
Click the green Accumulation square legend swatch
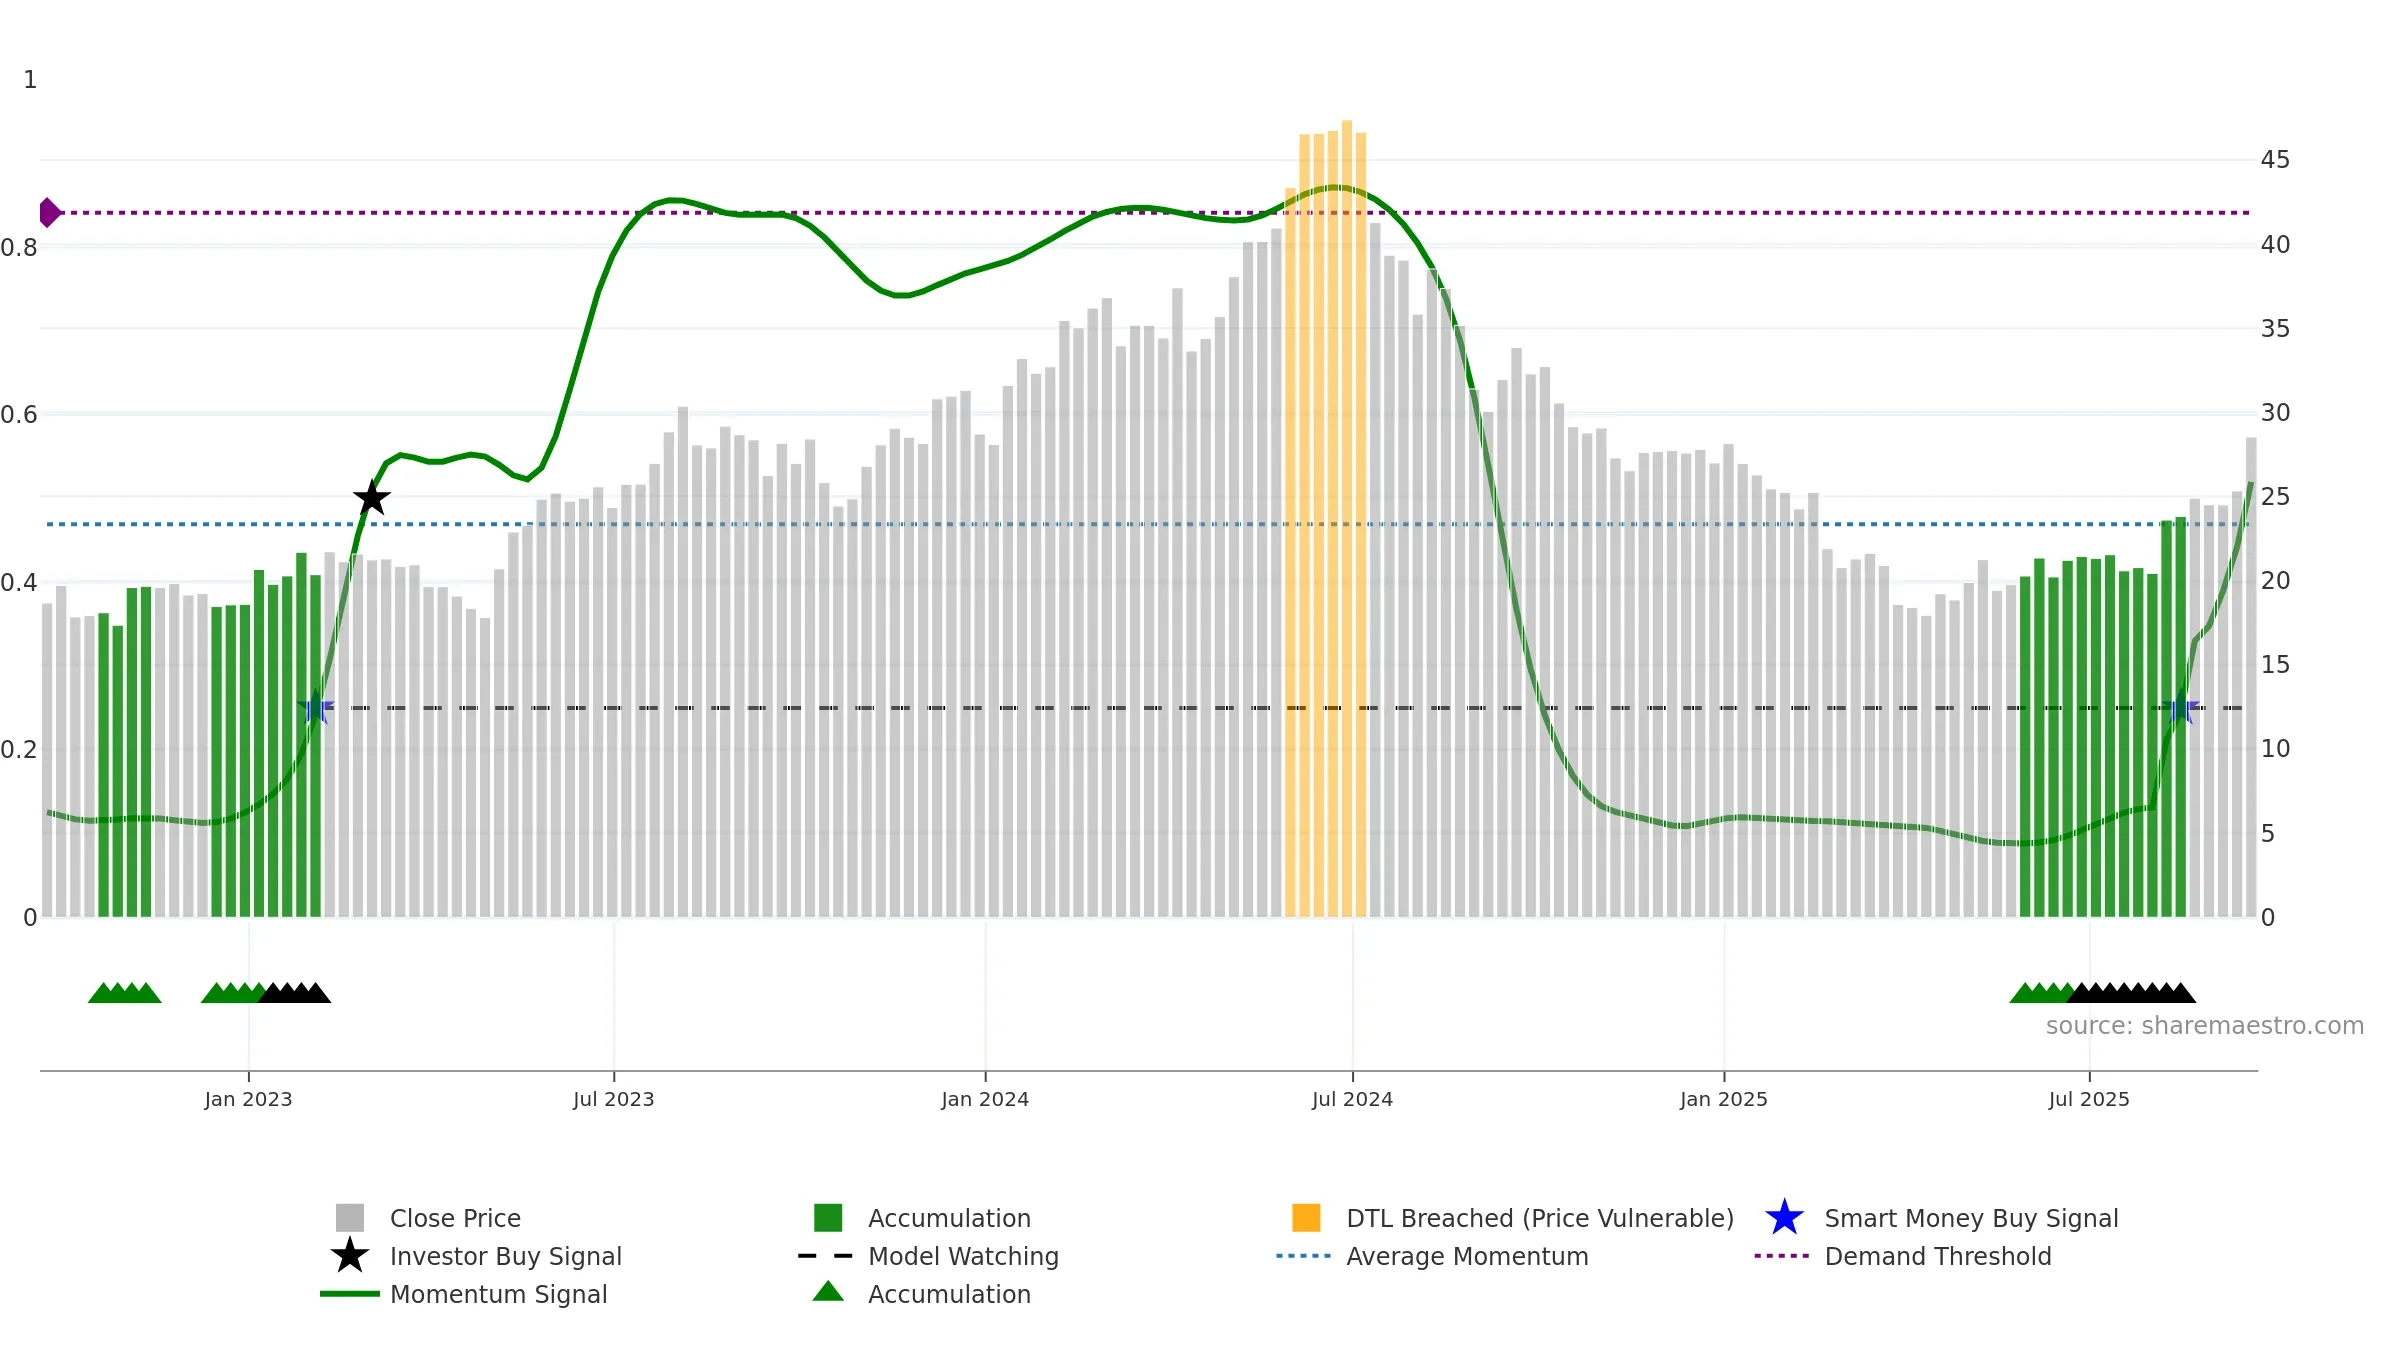(x=828, y=1218)
